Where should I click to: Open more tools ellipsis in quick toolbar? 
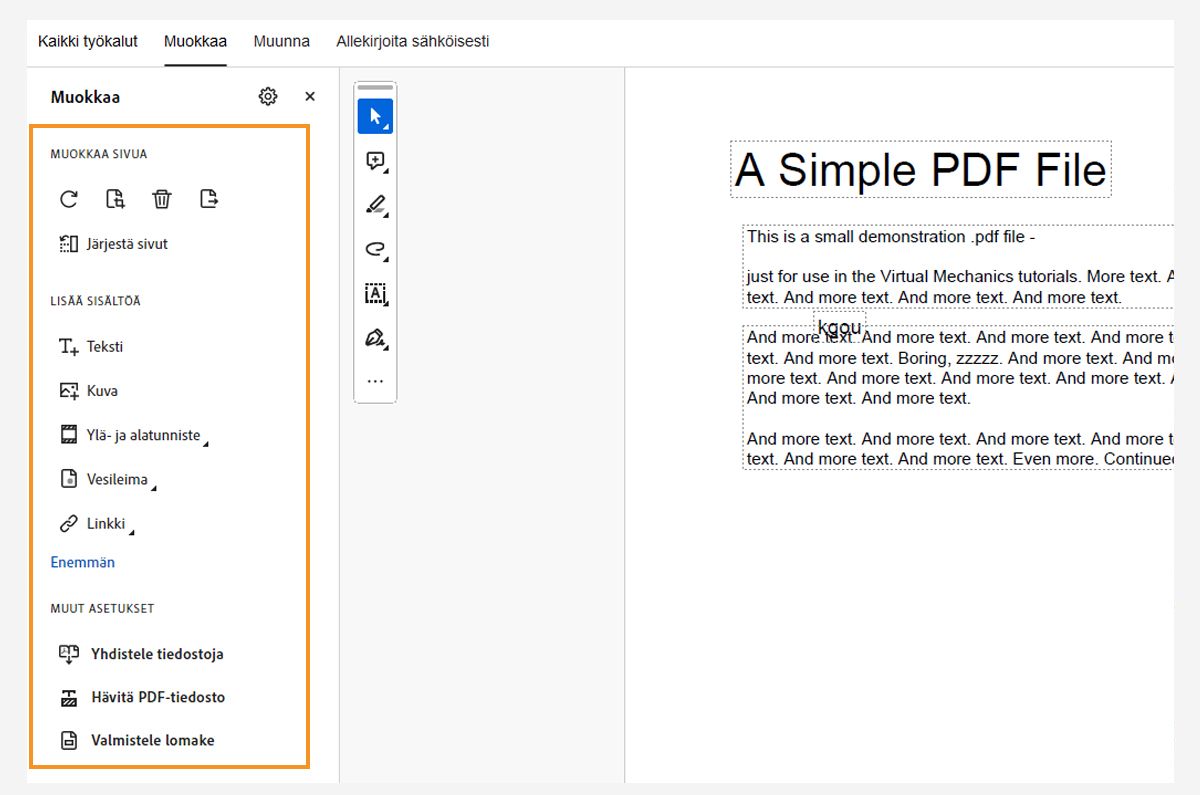375,381
